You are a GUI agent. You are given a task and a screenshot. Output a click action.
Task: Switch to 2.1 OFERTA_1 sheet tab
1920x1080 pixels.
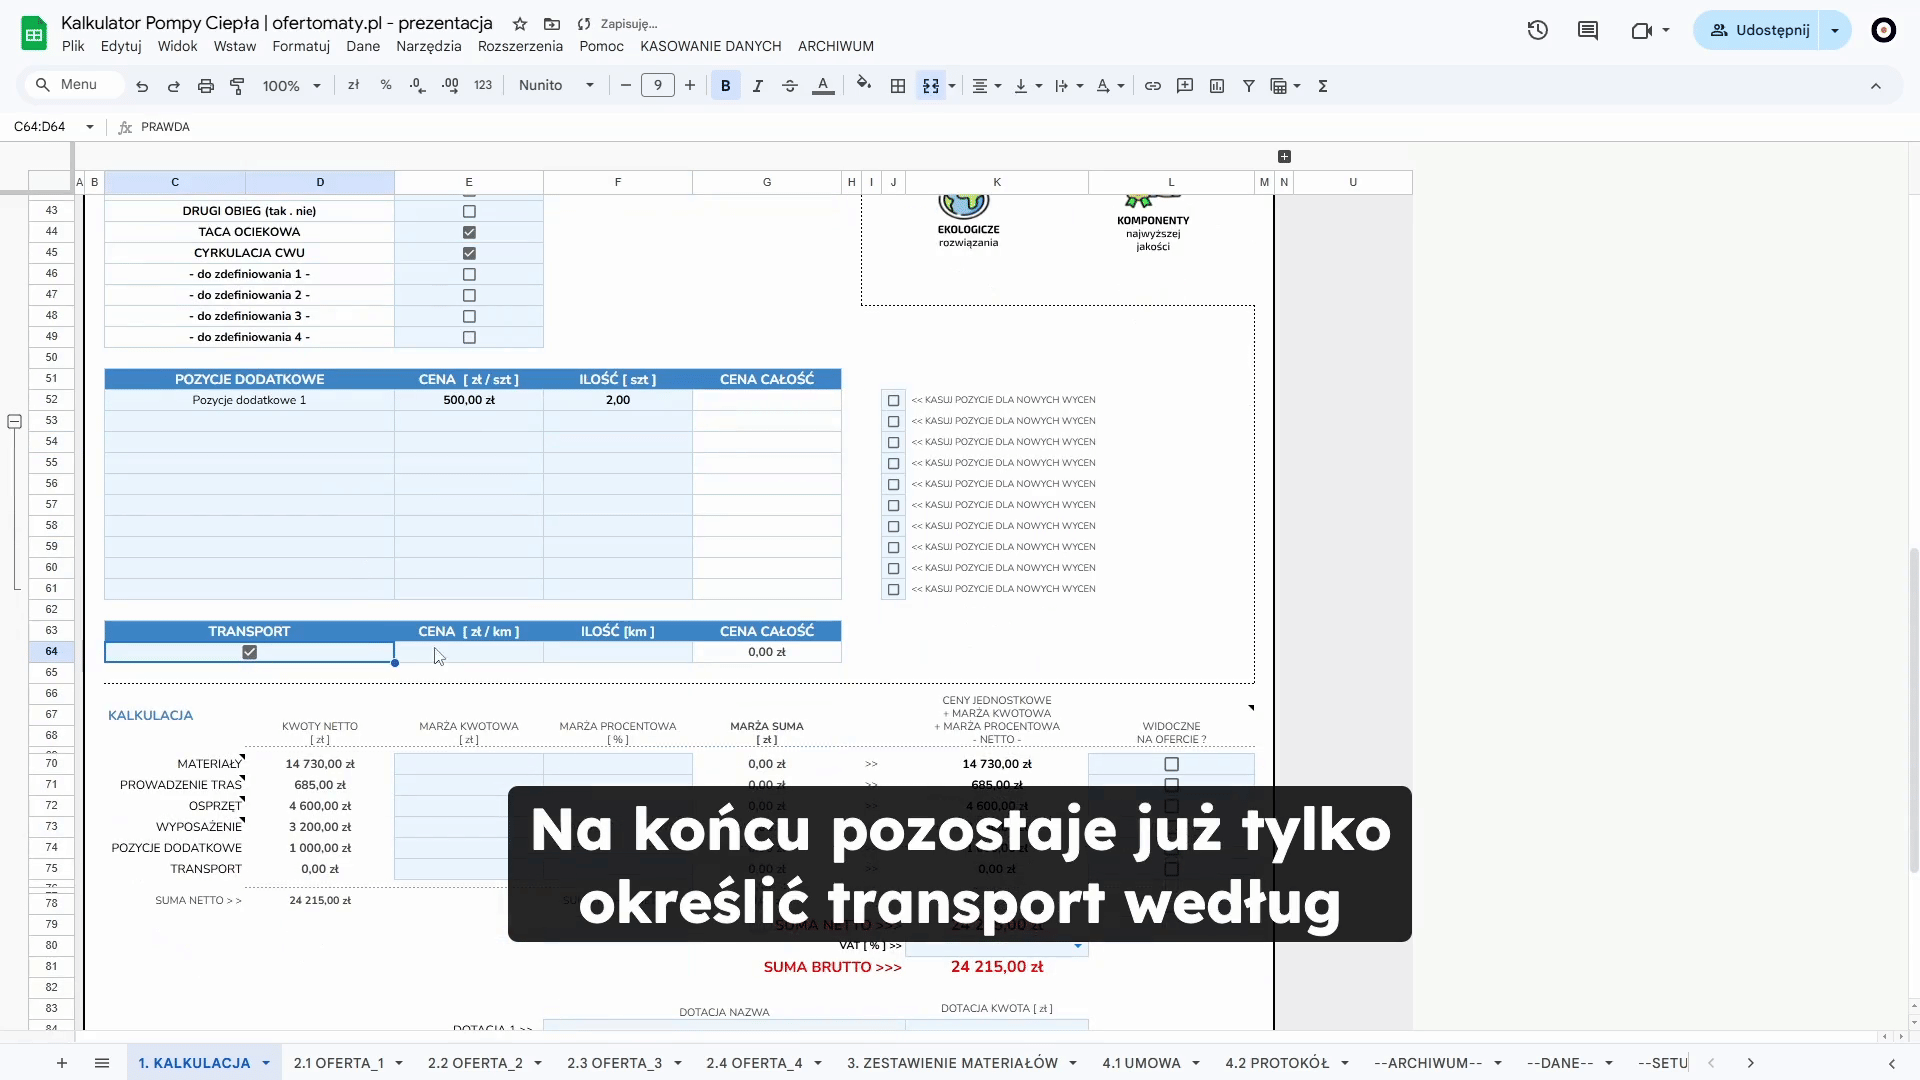click(x=338, y=1063)
